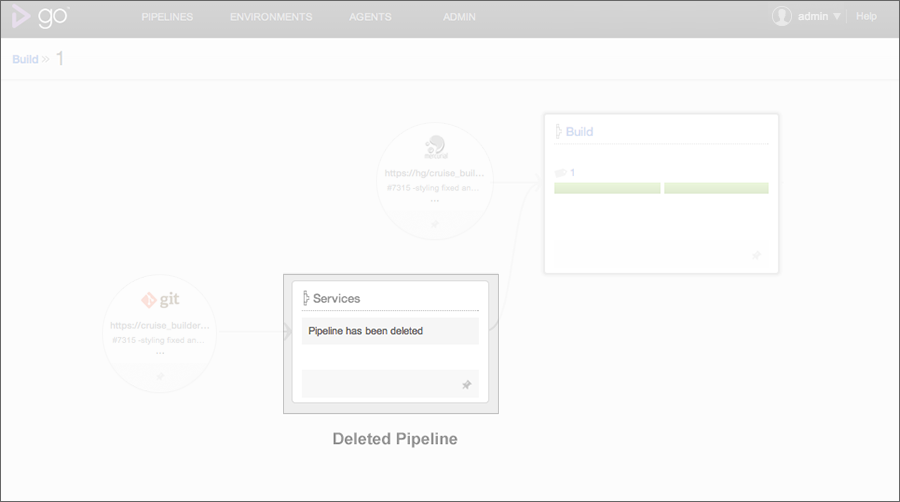This screenshot has height=502, width=900.
Task: Click the label icon beside instance 1
Action: pyautogui.click(x=561, y=173)
